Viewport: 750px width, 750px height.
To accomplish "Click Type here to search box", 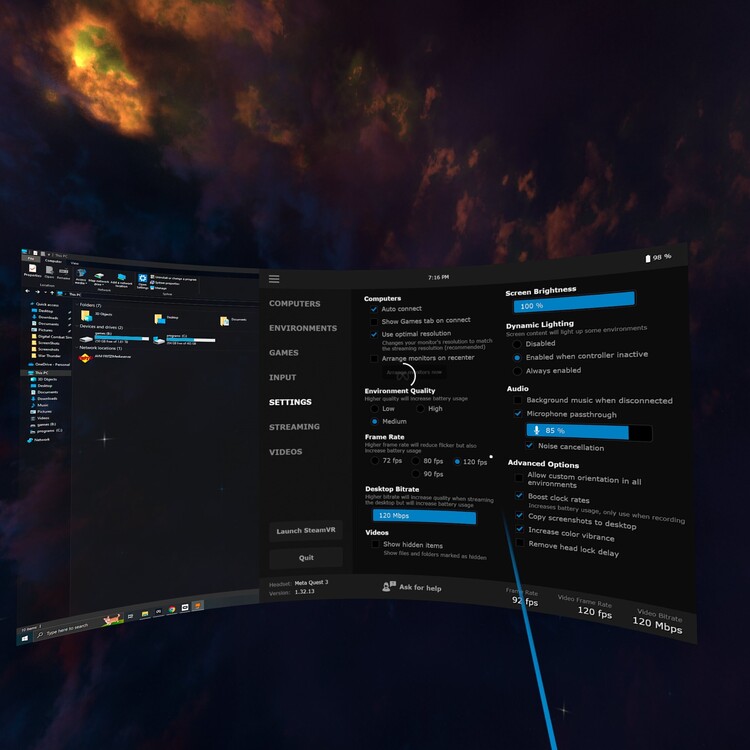I will 65,629.
